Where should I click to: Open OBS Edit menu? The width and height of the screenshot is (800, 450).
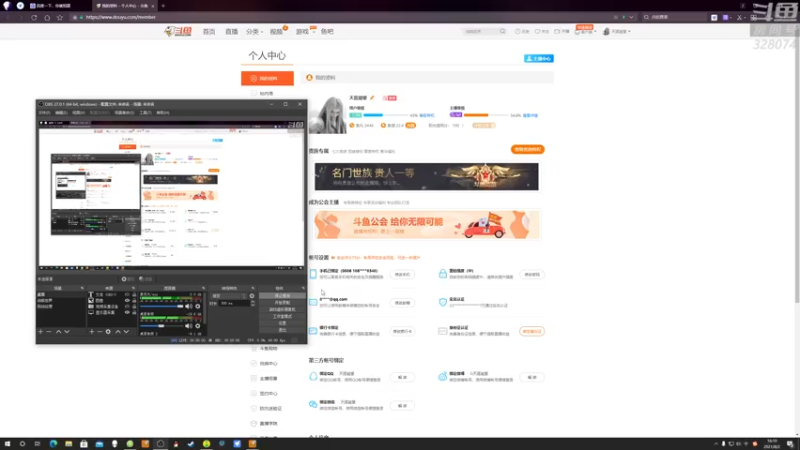coord(61,113)
